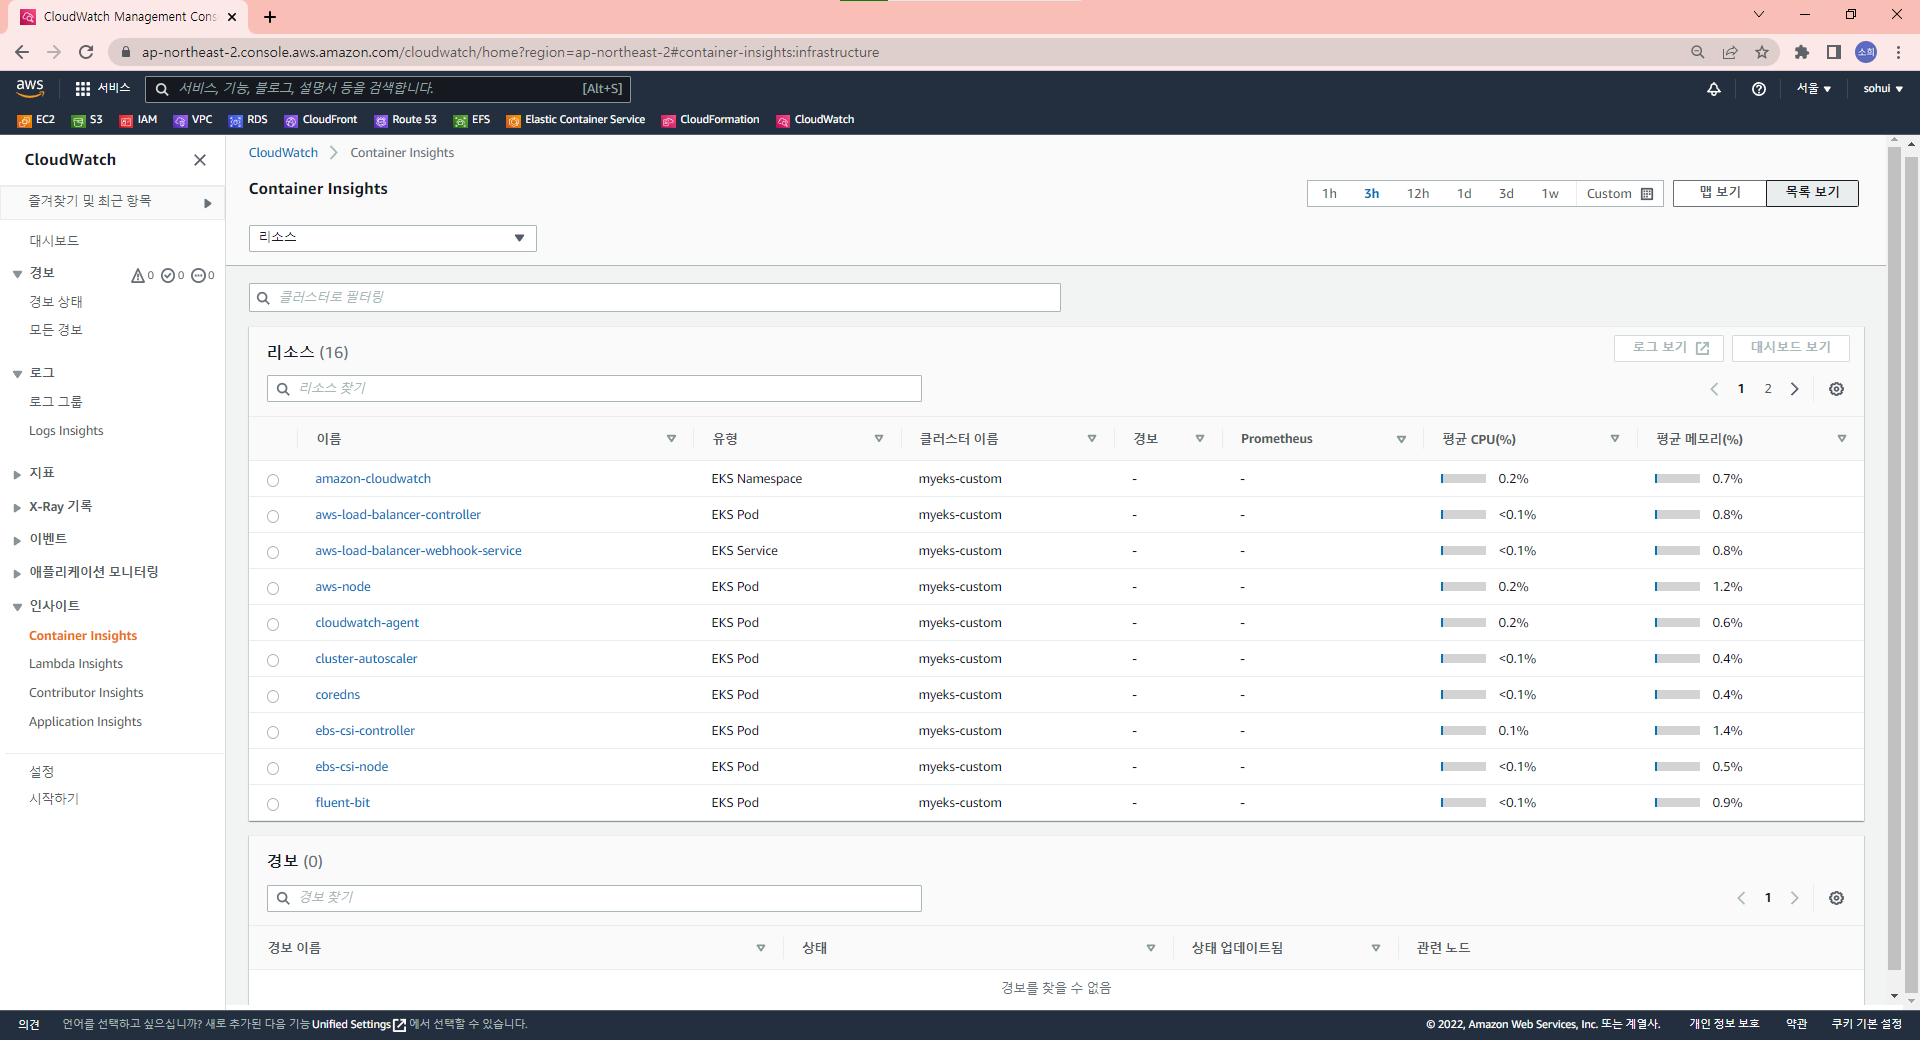Open Unified Settings link in footer
The image size is (1920, 1040).
pyautogui.click(x=358, y=1024)
